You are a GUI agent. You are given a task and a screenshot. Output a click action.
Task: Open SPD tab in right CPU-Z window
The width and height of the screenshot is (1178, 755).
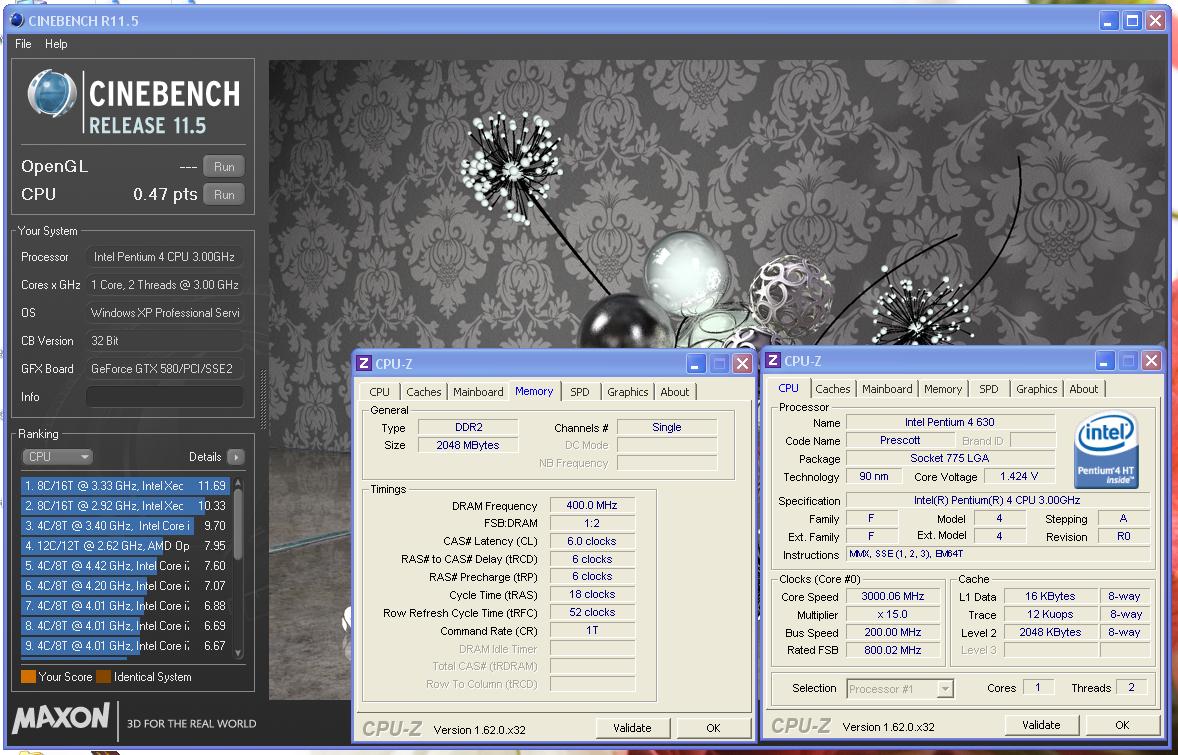[x=989, y=388]
